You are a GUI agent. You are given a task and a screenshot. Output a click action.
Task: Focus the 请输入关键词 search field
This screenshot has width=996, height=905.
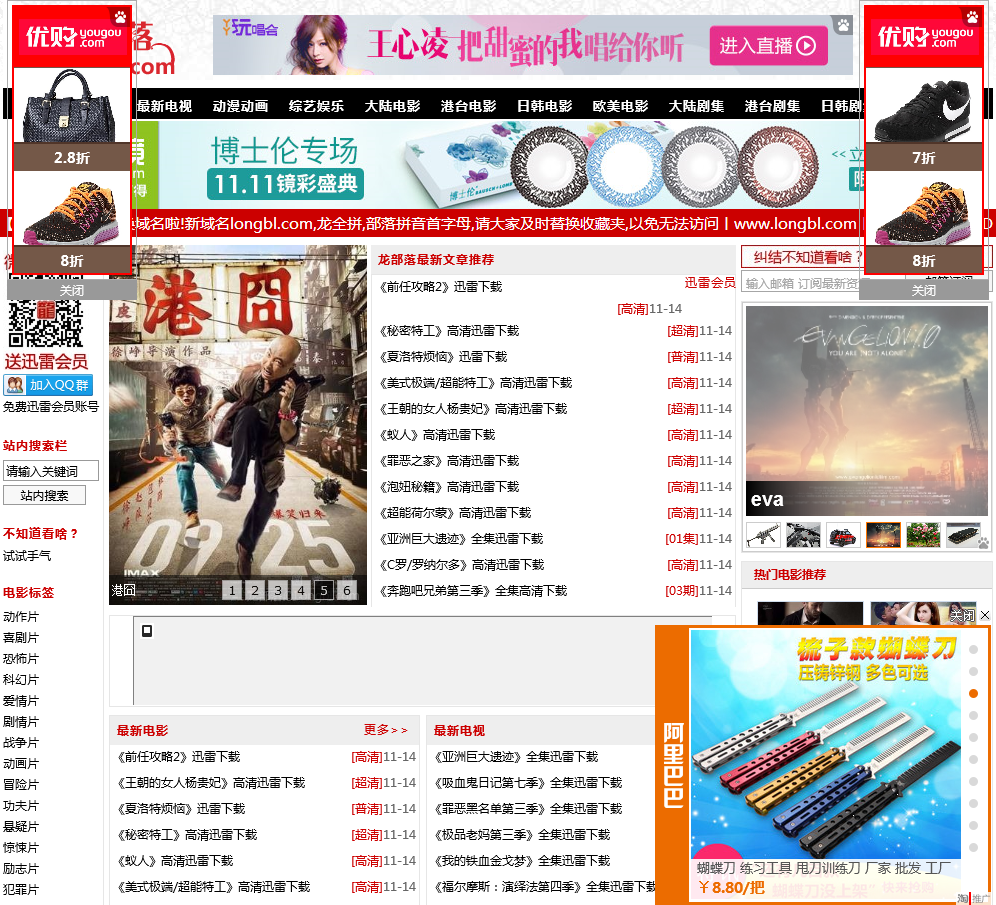(51, 471)
